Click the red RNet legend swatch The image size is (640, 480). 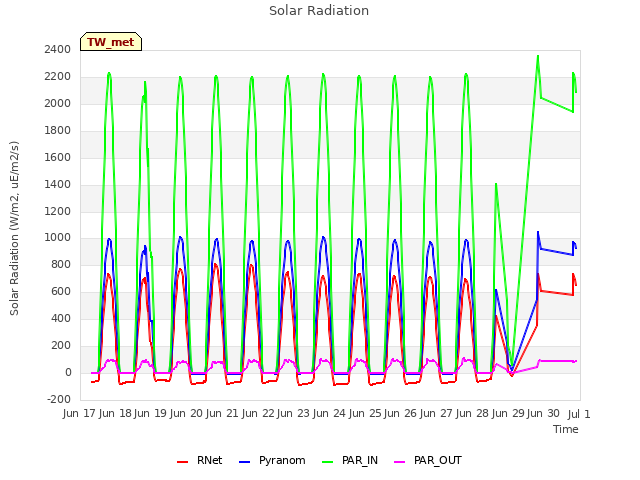182,462
